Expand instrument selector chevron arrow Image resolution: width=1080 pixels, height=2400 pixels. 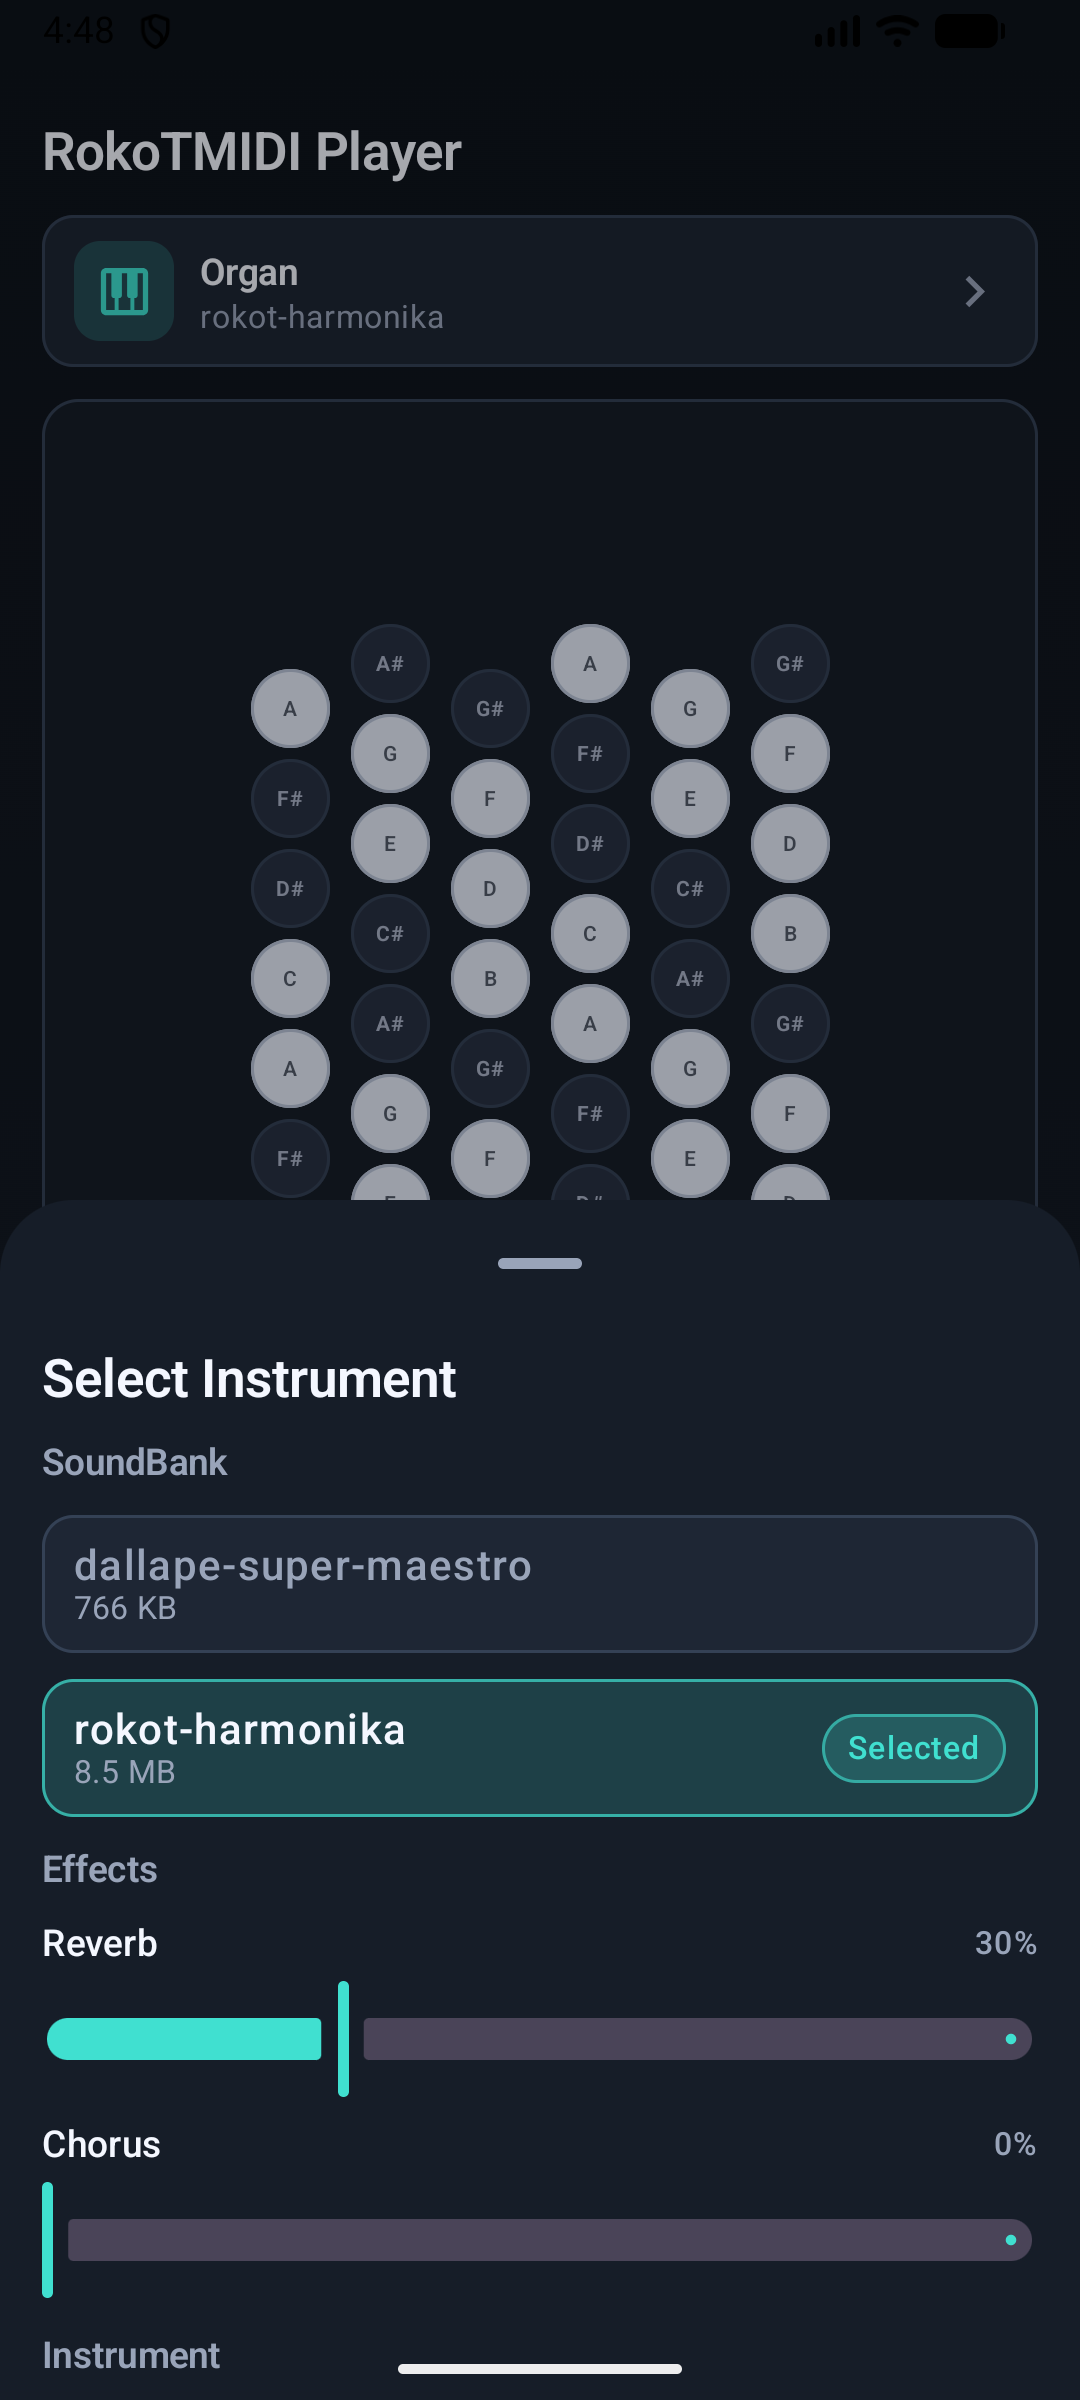coord(974,291)
